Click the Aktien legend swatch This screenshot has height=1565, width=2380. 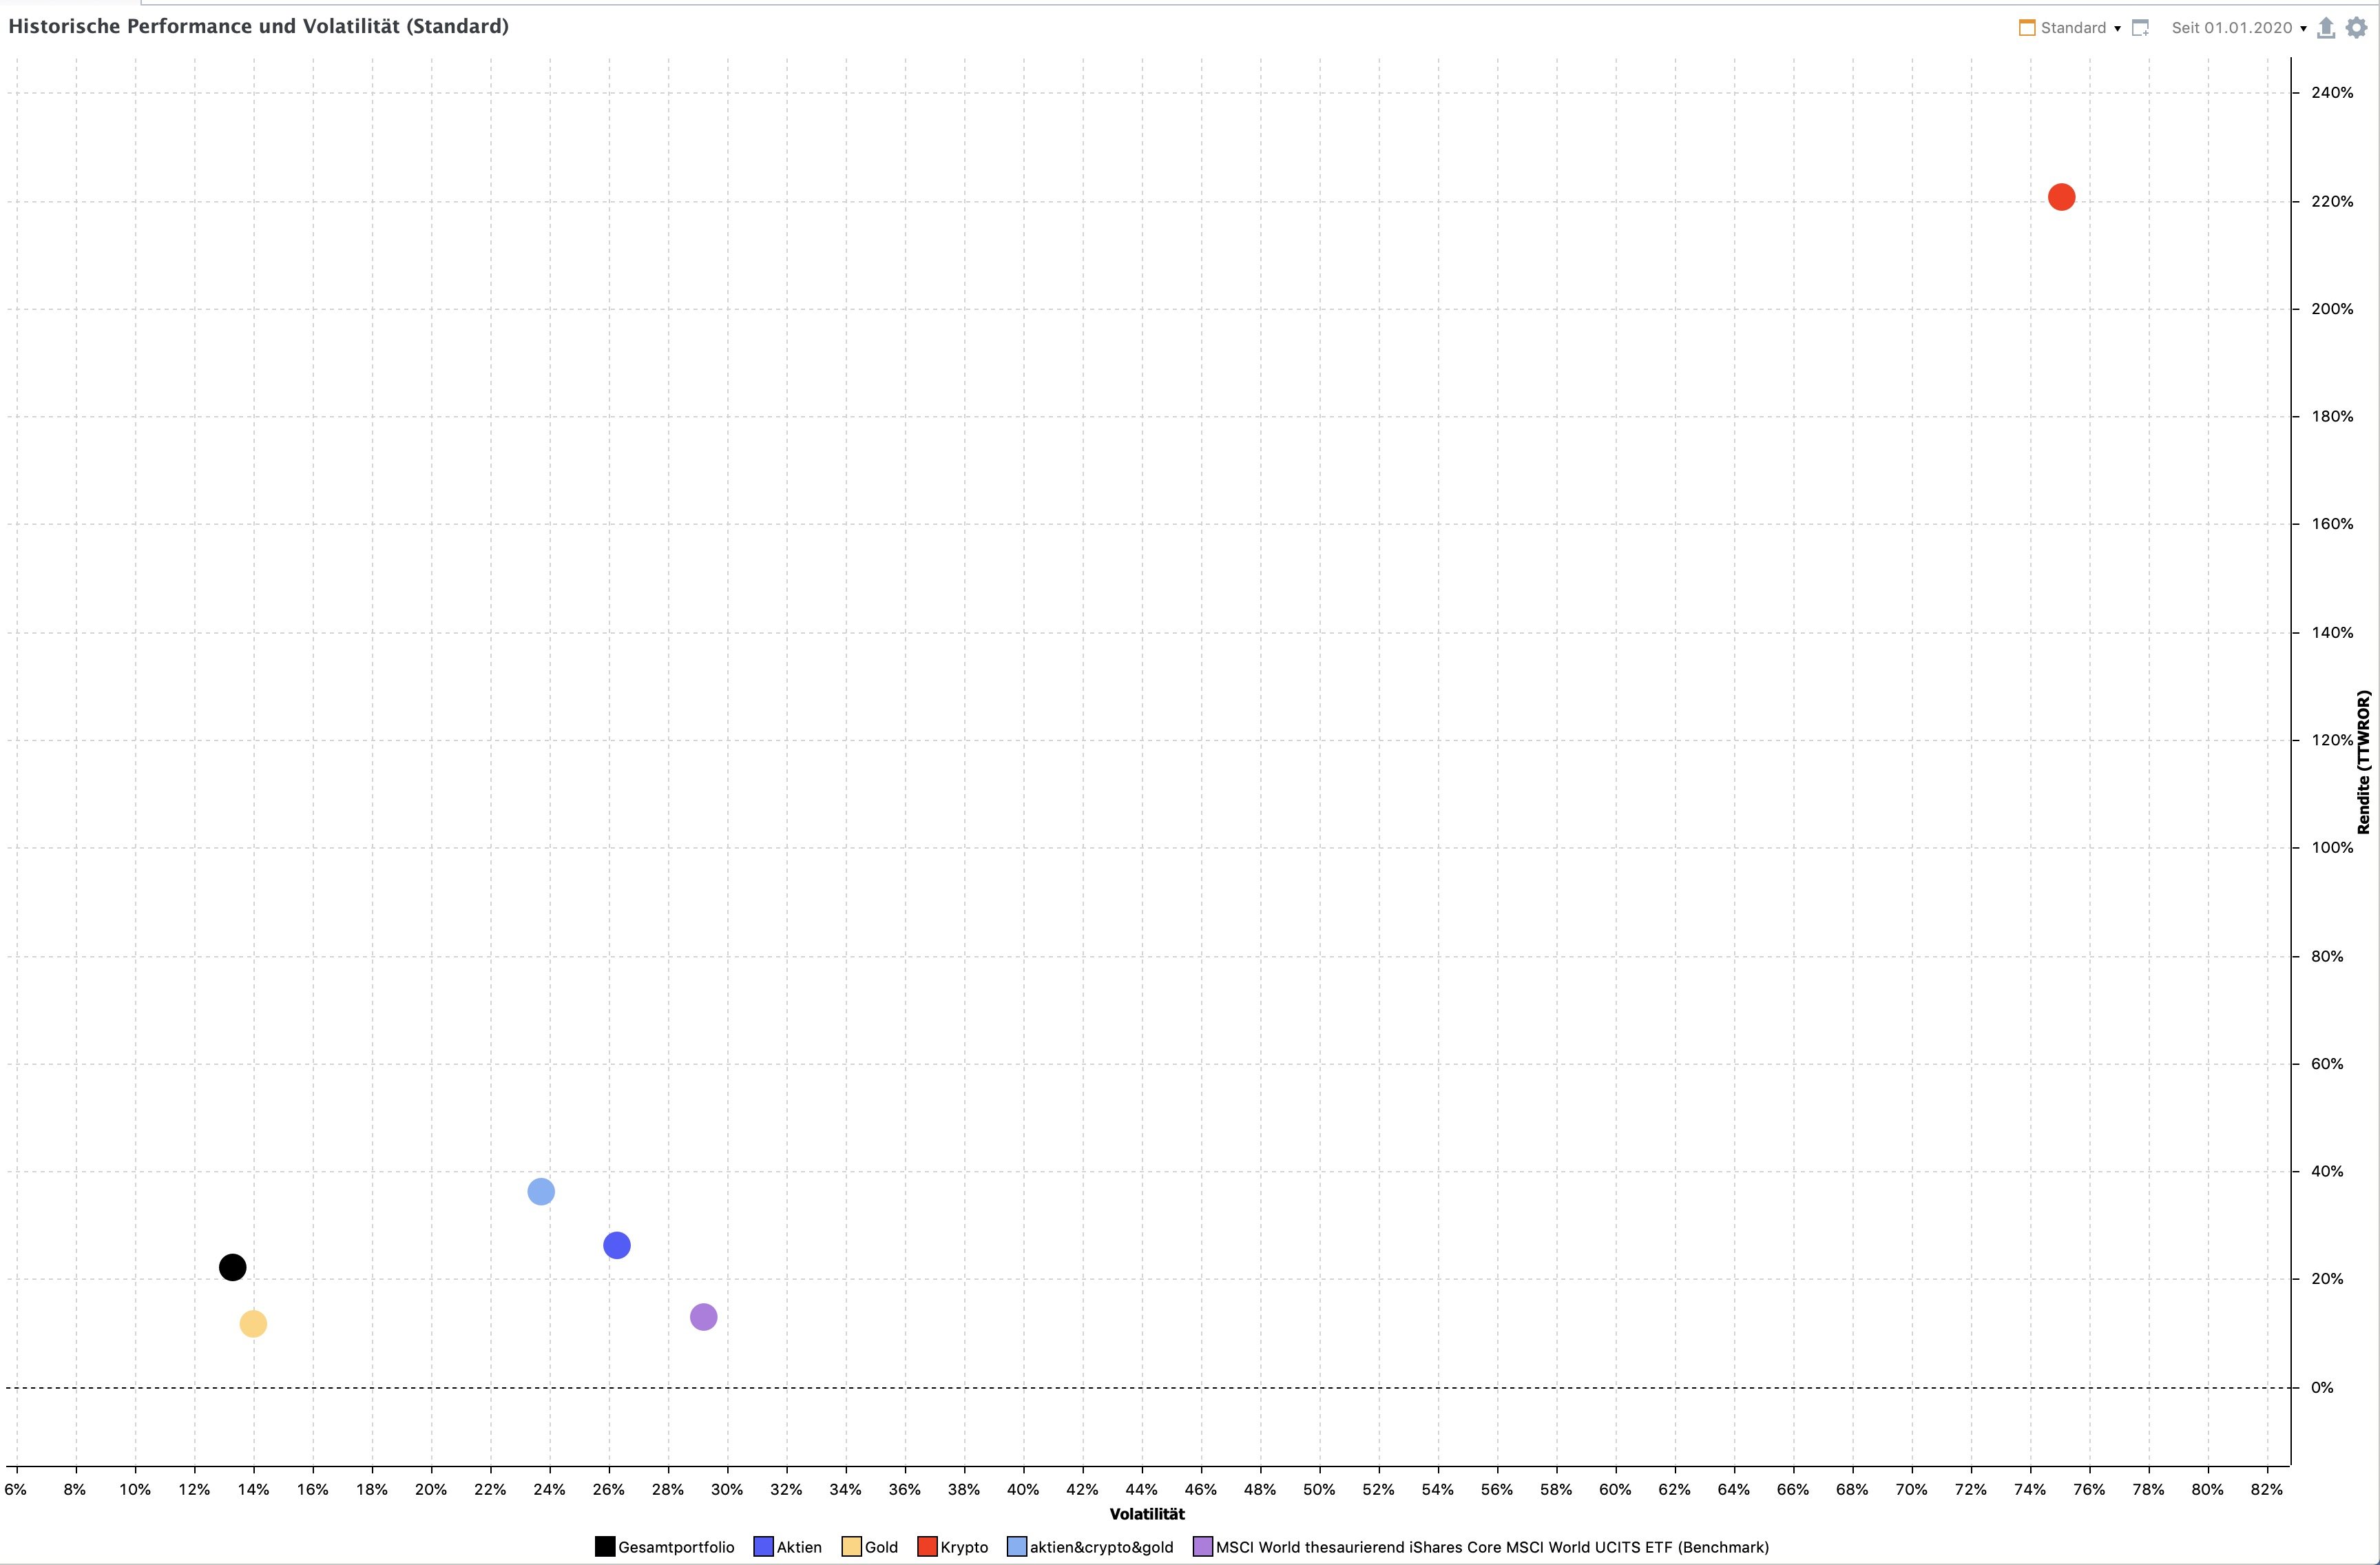pyautogui.click(x=763, y=1547)
